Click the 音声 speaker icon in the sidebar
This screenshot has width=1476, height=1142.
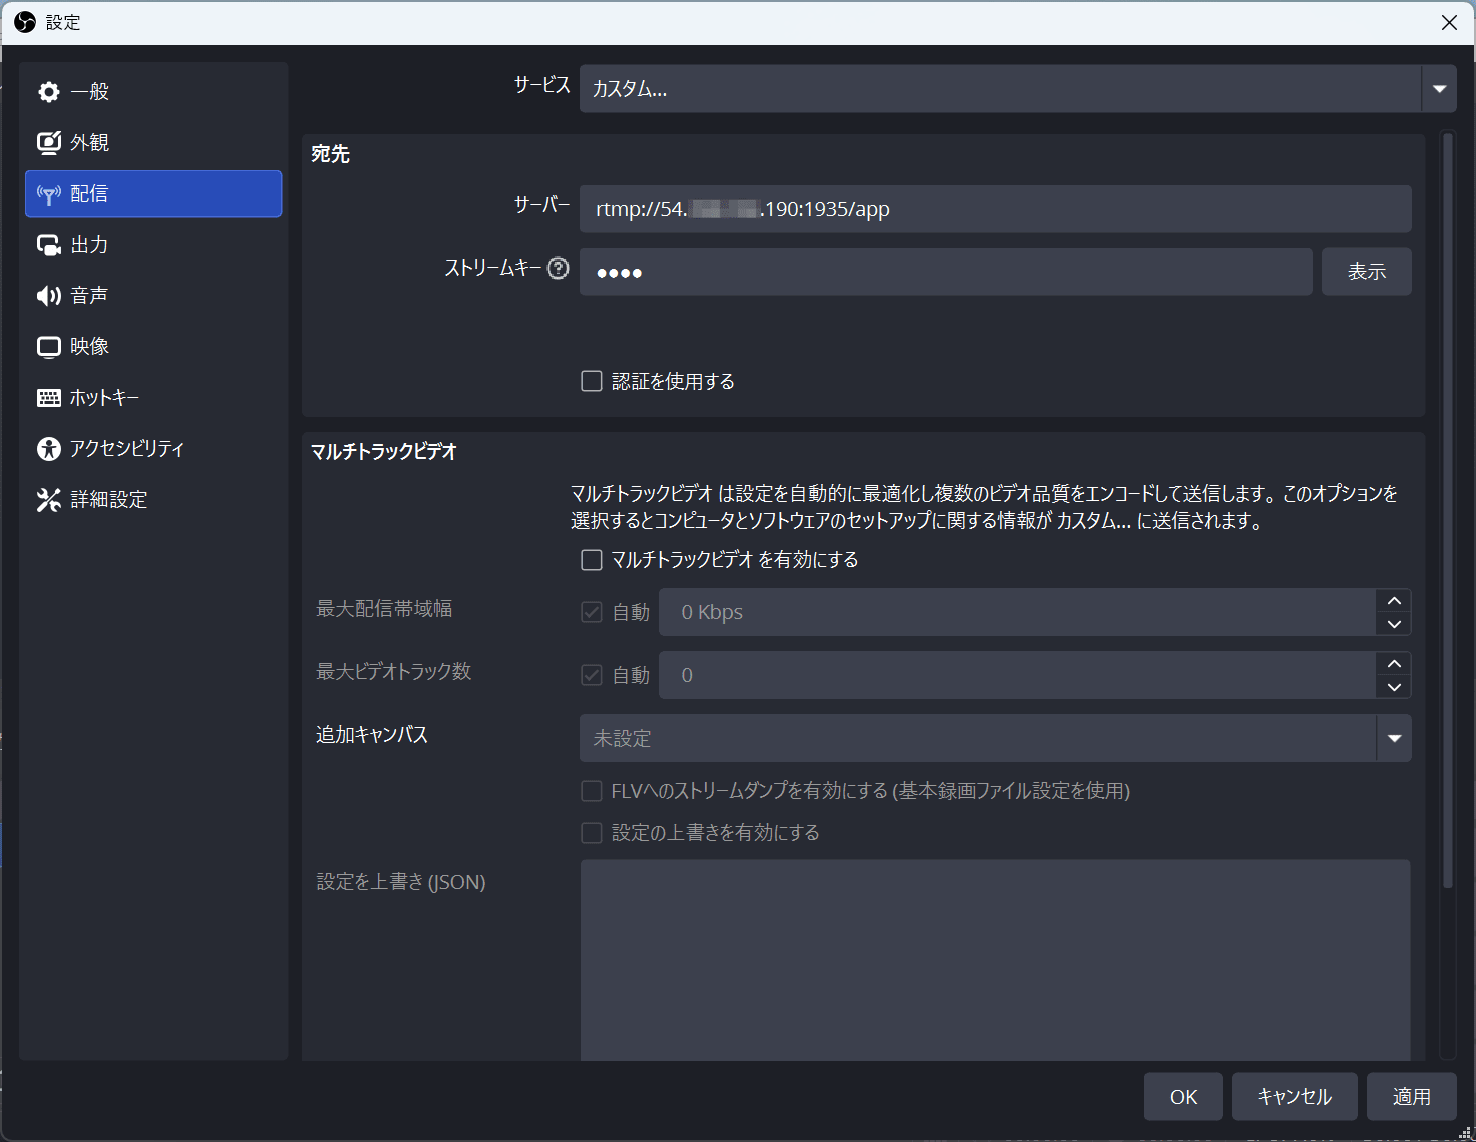click(x=49, y=296)
